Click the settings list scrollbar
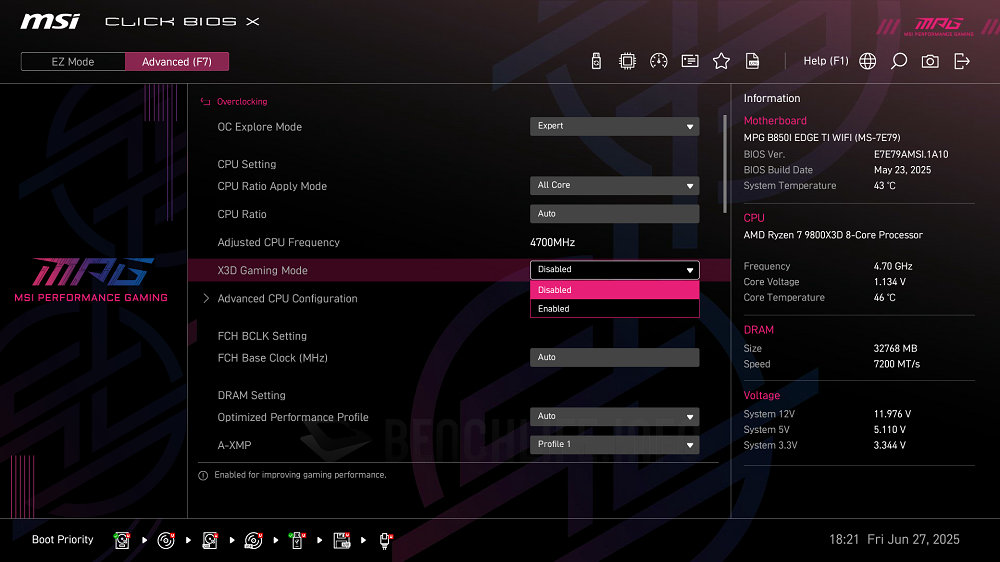The height and width of the screenshot is (562, 1000). tap(724, 164)
